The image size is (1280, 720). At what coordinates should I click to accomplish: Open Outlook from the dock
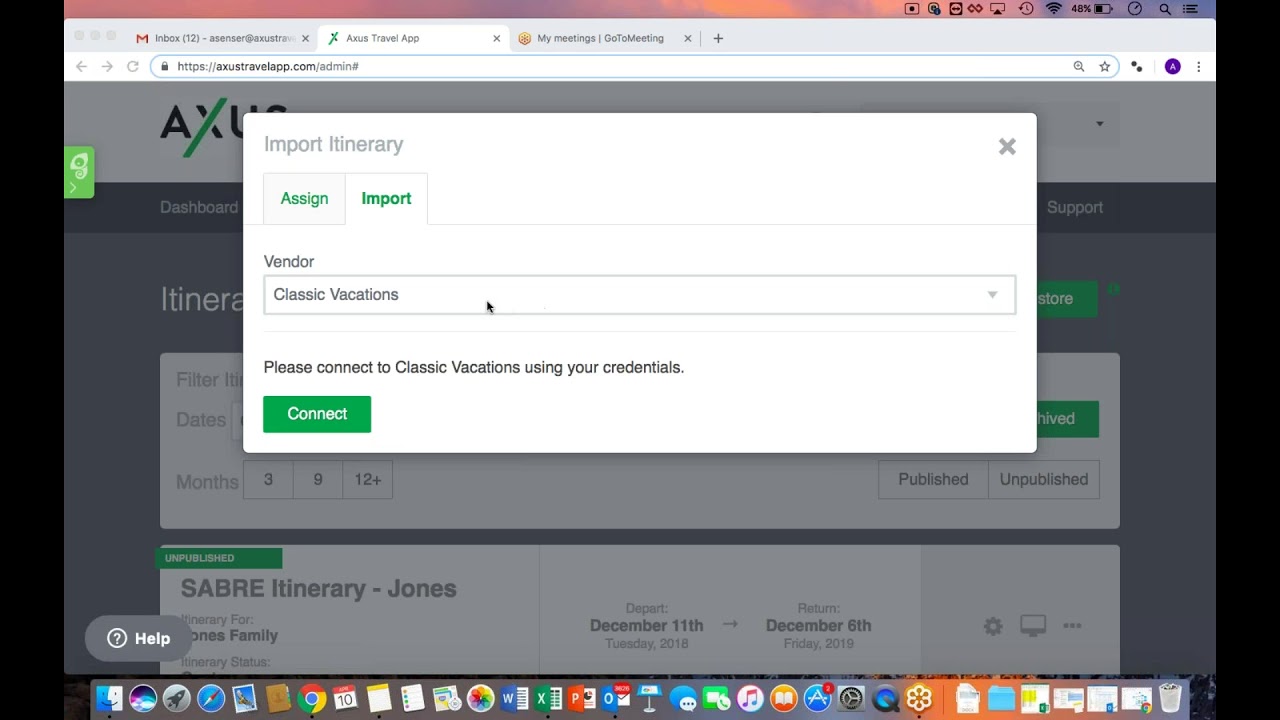616,698
